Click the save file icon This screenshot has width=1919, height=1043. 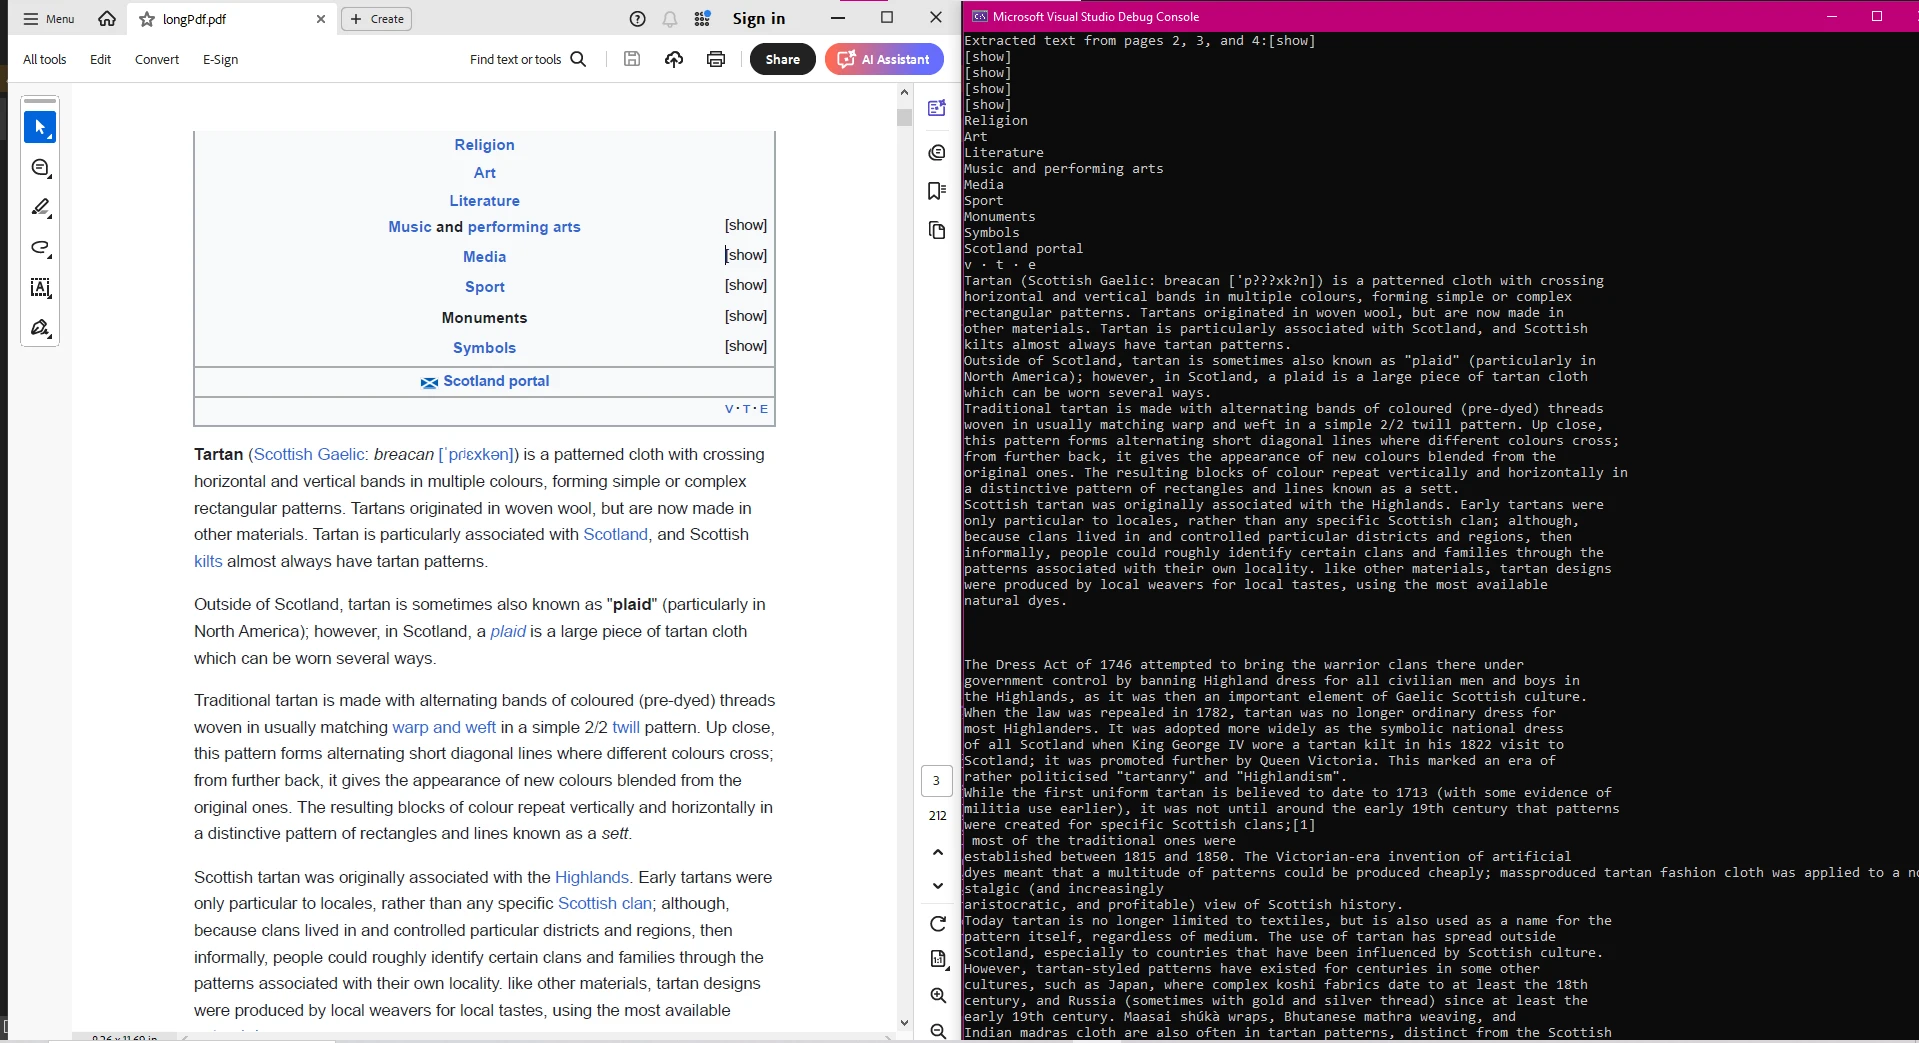[x=632, y=59]
